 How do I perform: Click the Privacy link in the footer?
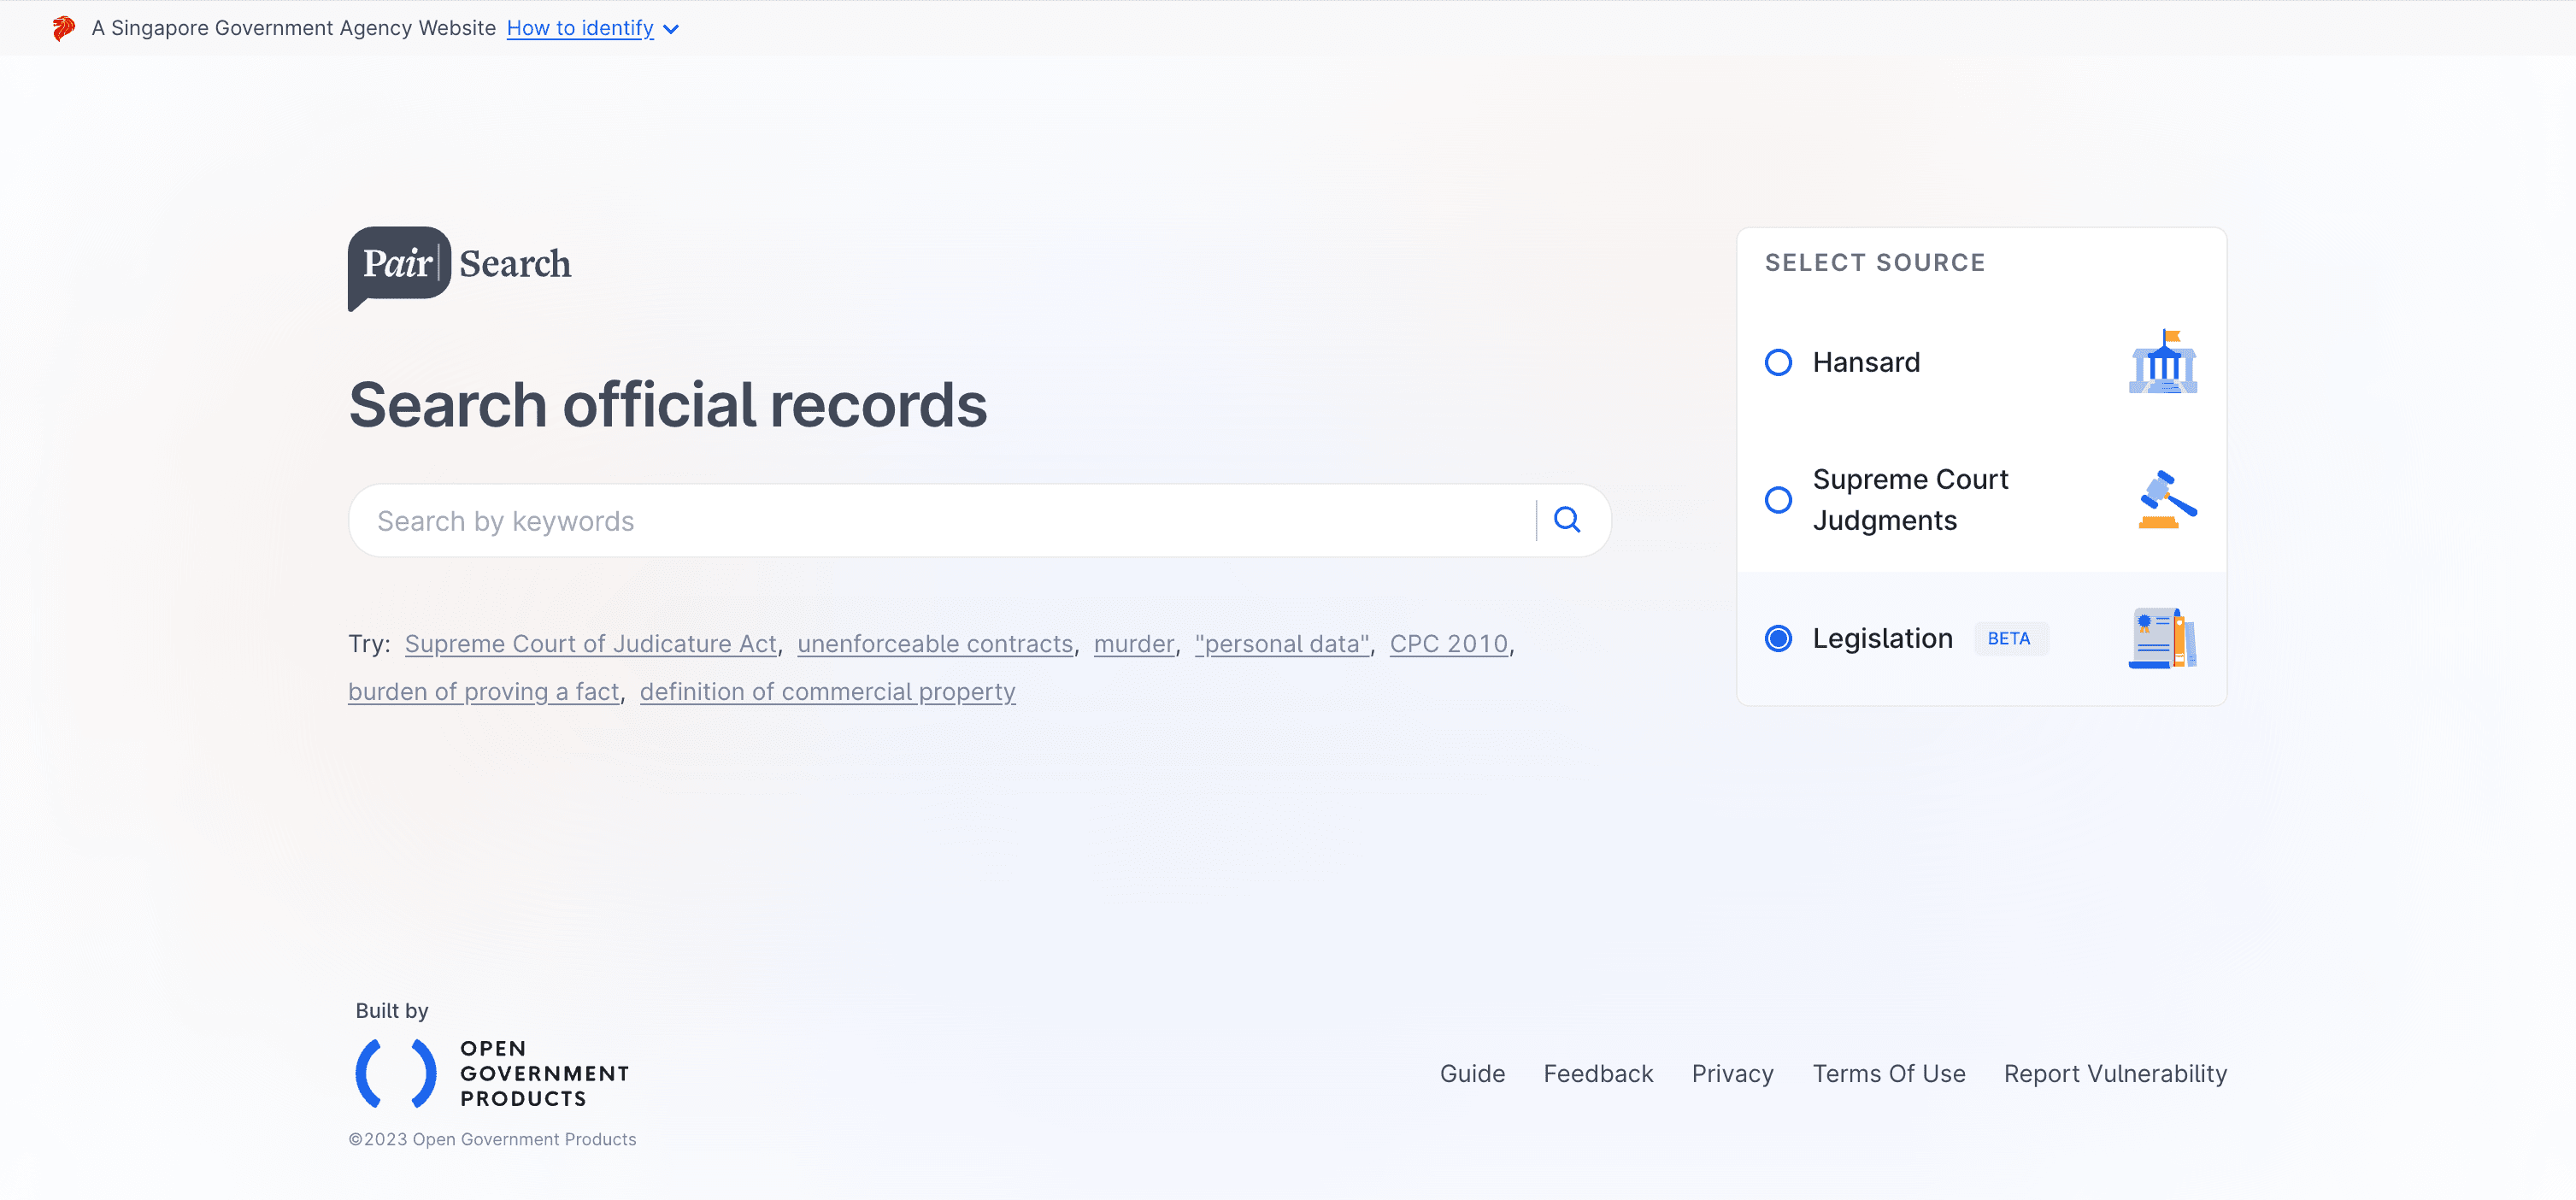coord(1732,1073)
